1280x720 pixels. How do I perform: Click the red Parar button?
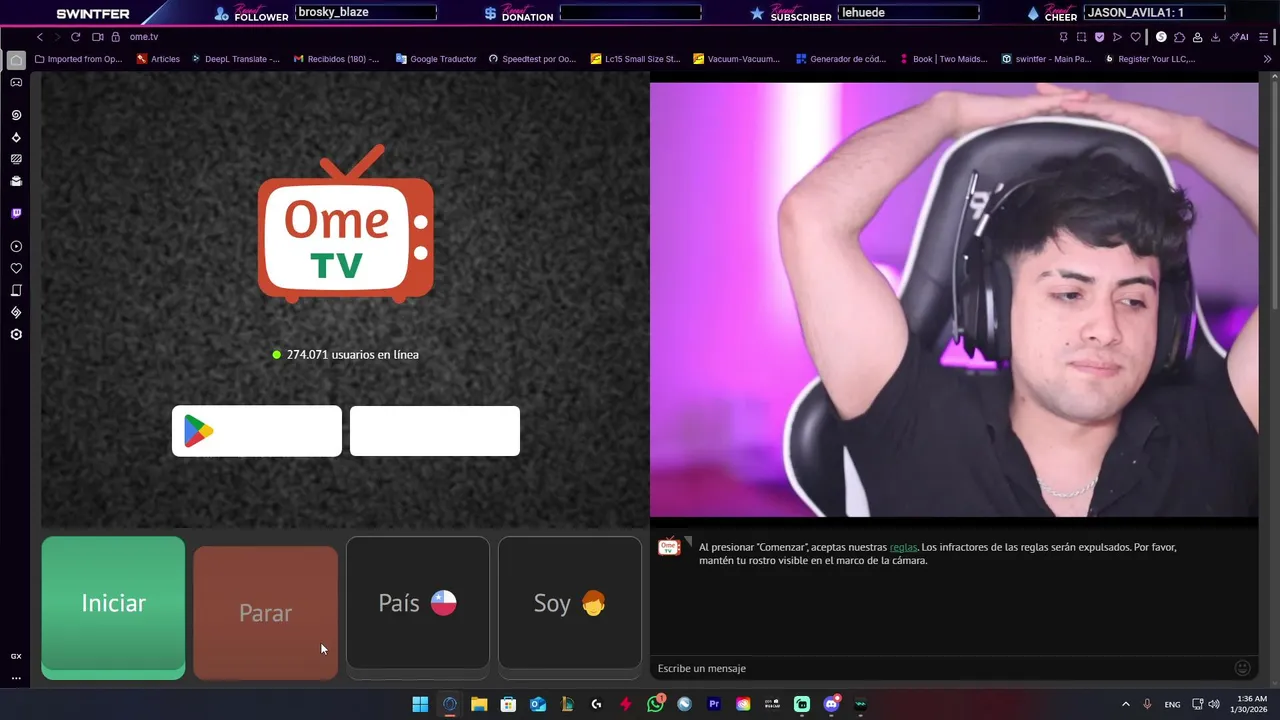[265, 613]
